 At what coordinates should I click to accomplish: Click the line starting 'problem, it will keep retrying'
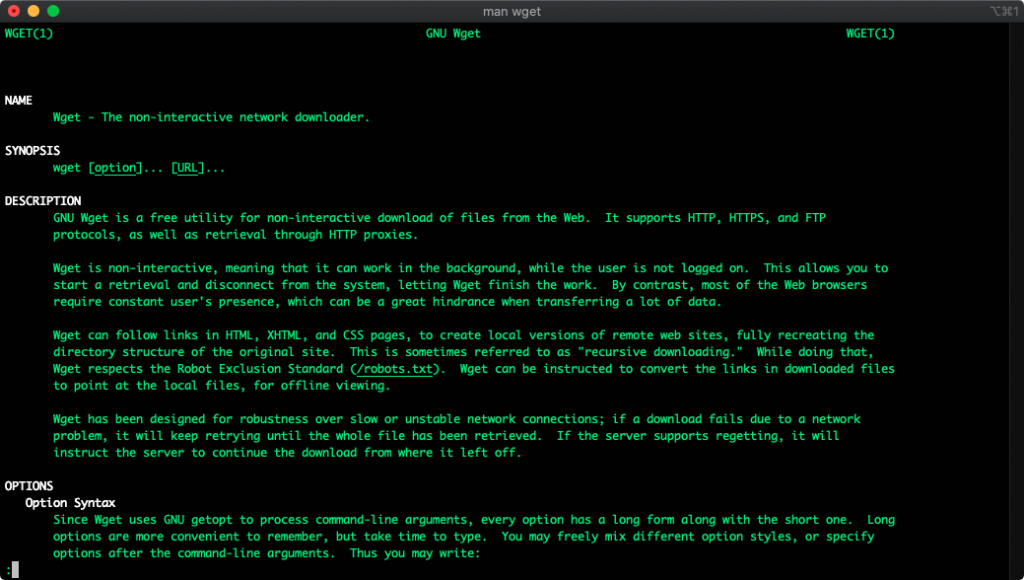446,436
